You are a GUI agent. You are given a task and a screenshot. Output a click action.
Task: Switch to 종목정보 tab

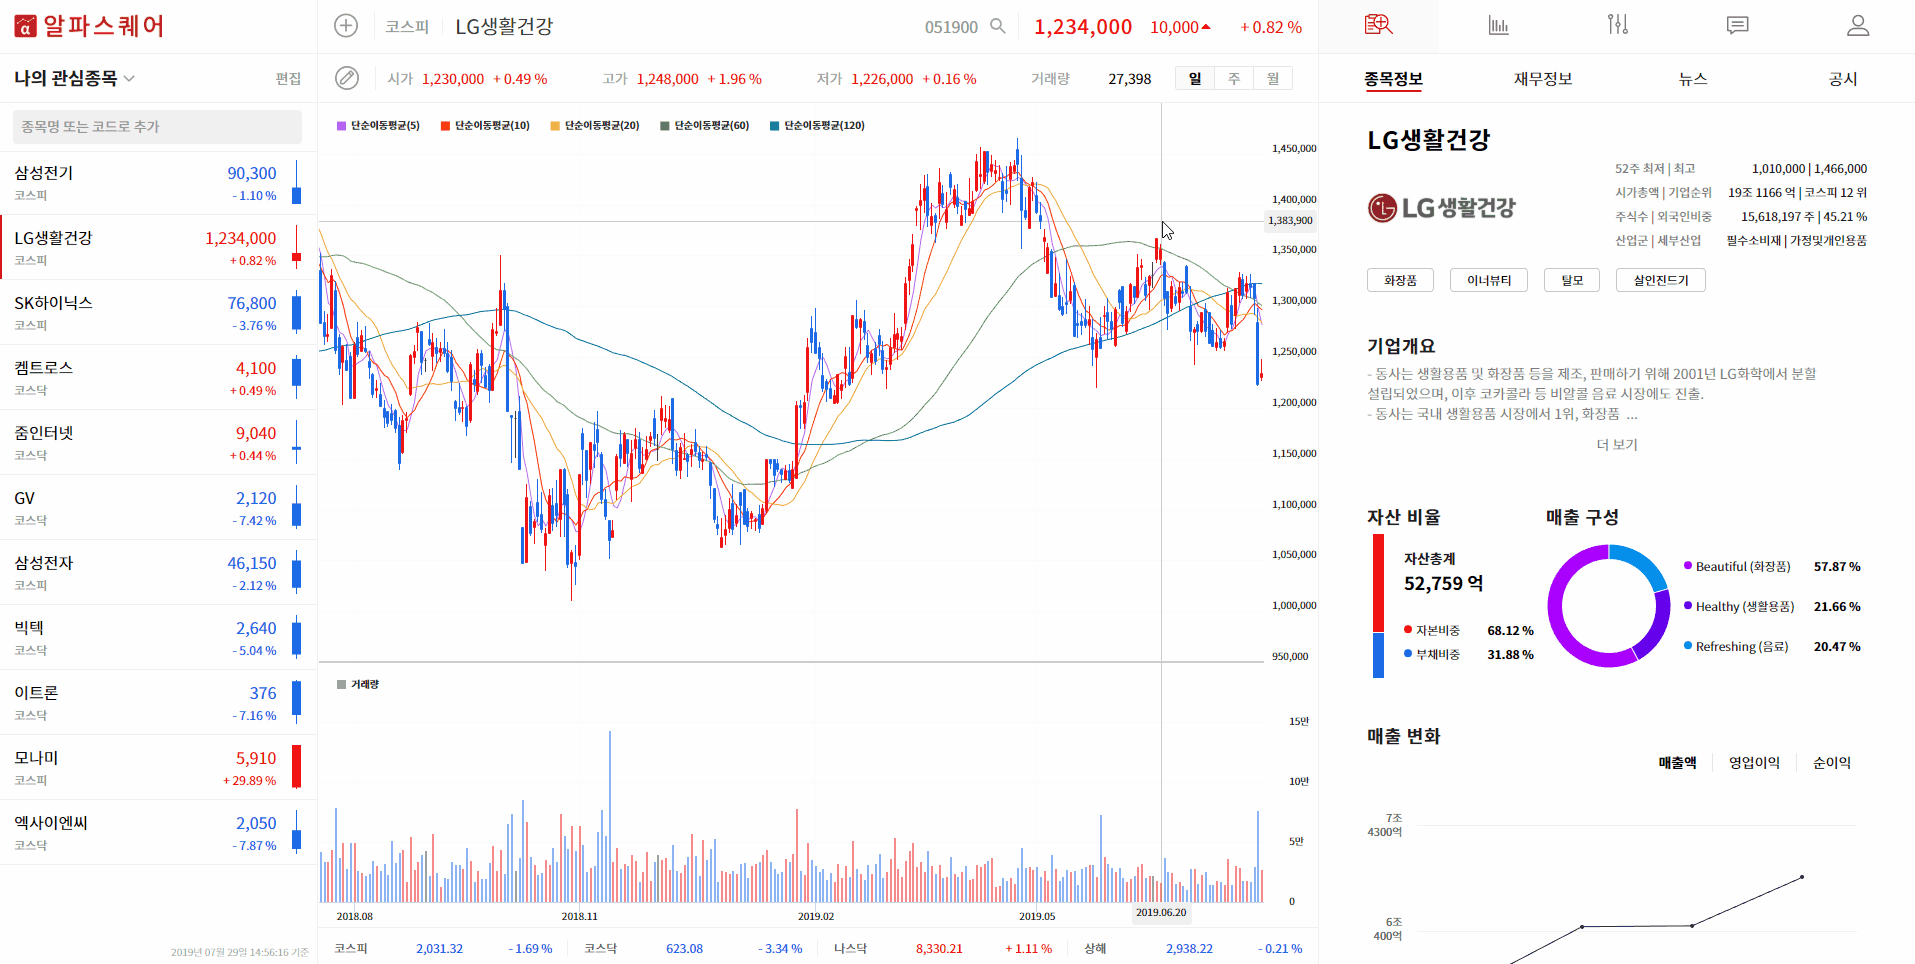(x=1393, y=79)
